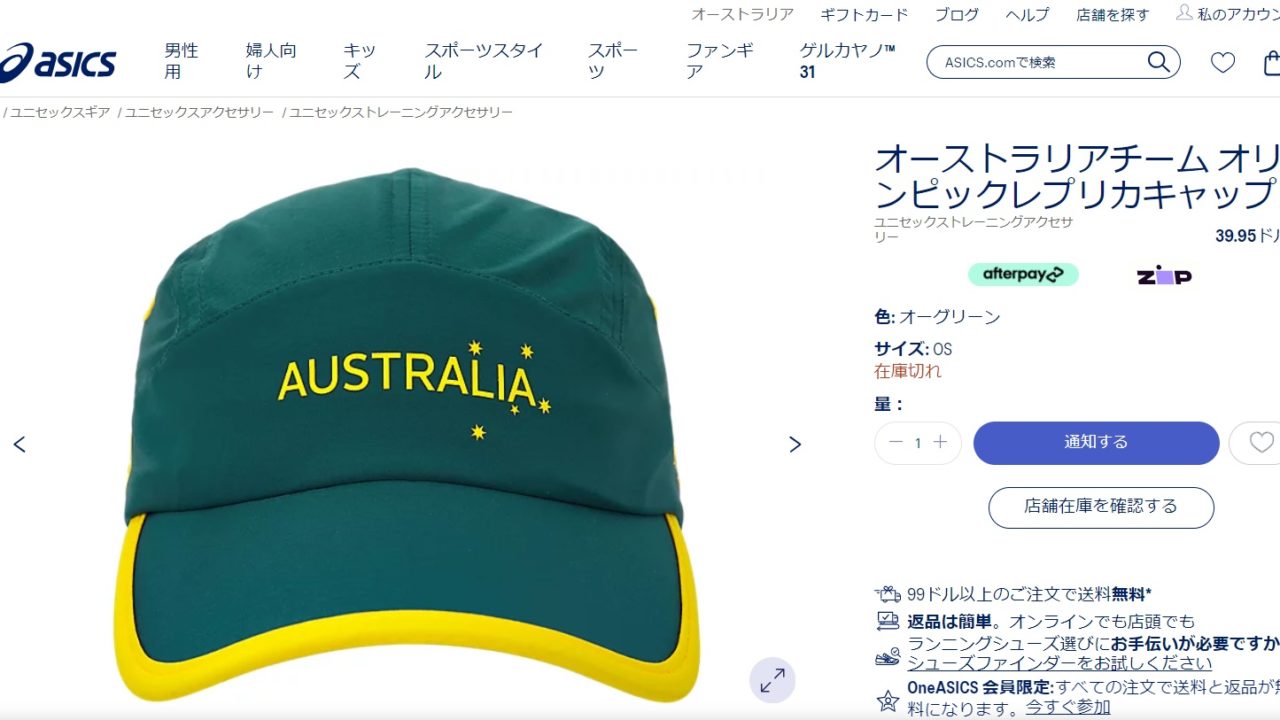Open the キッズ menu
This screenshot has width=1280, height=720.
tap(359, 61)
